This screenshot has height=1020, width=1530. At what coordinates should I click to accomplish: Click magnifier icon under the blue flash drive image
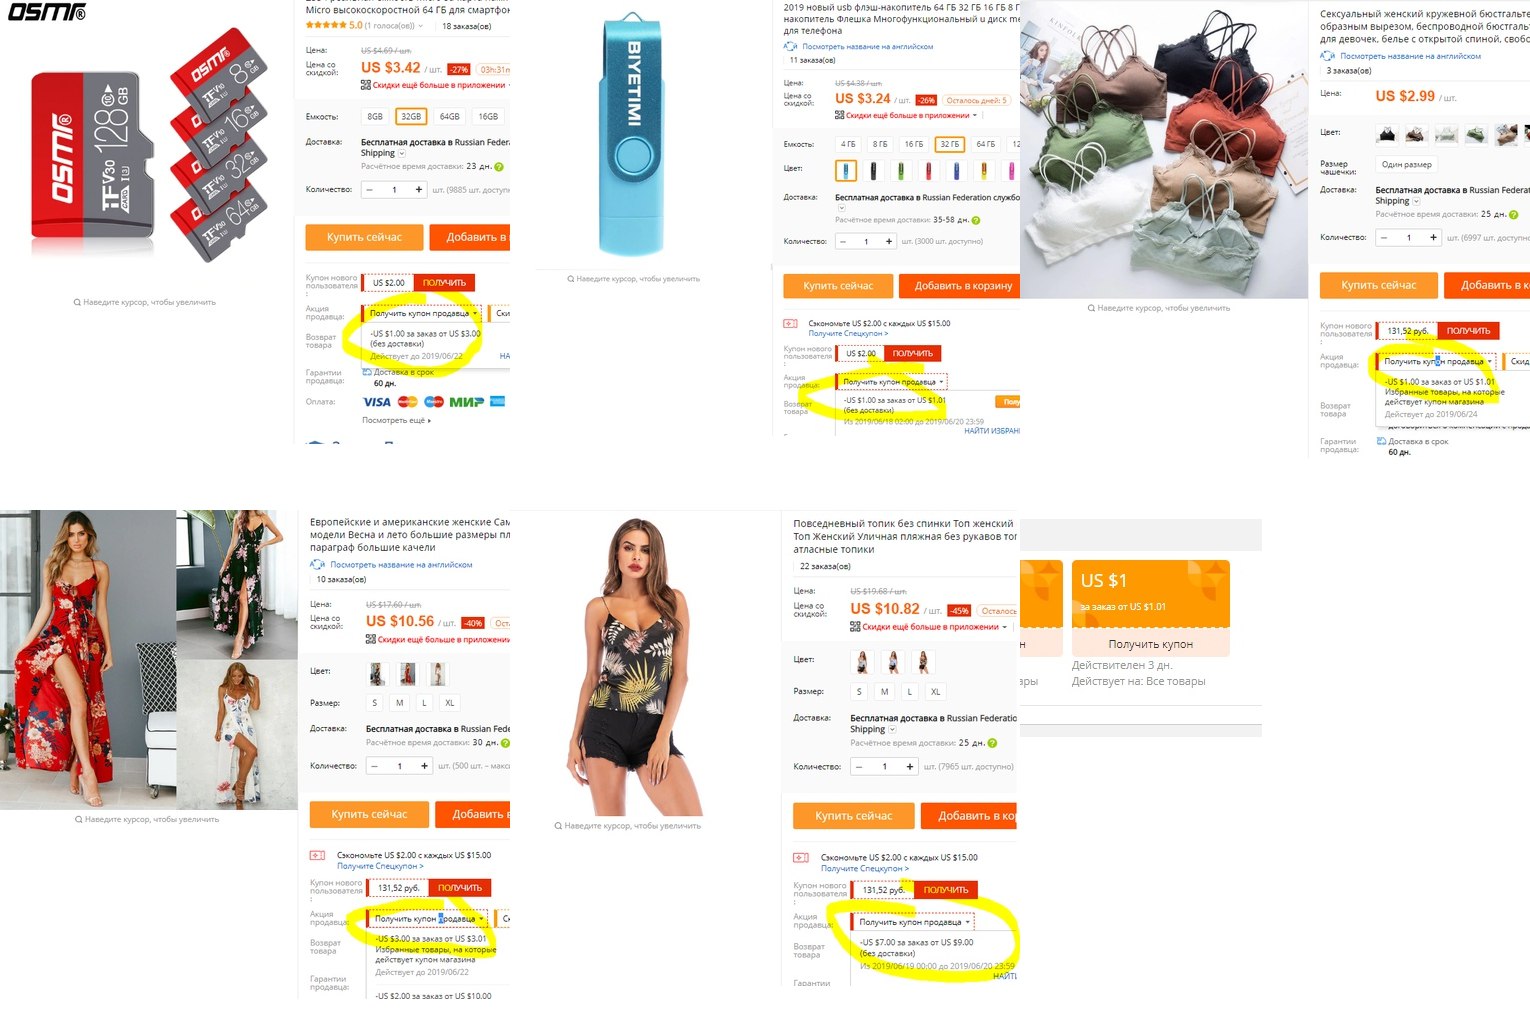coord(571,279)
